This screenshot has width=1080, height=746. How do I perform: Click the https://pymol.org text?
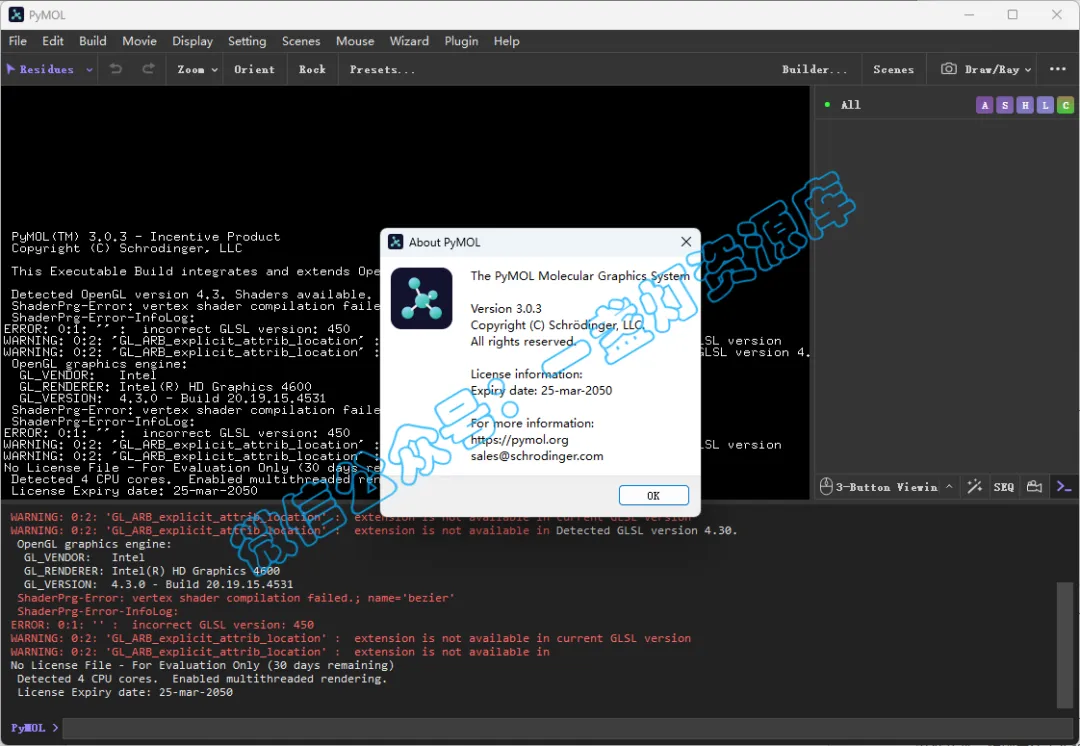[x=519, y=439]
